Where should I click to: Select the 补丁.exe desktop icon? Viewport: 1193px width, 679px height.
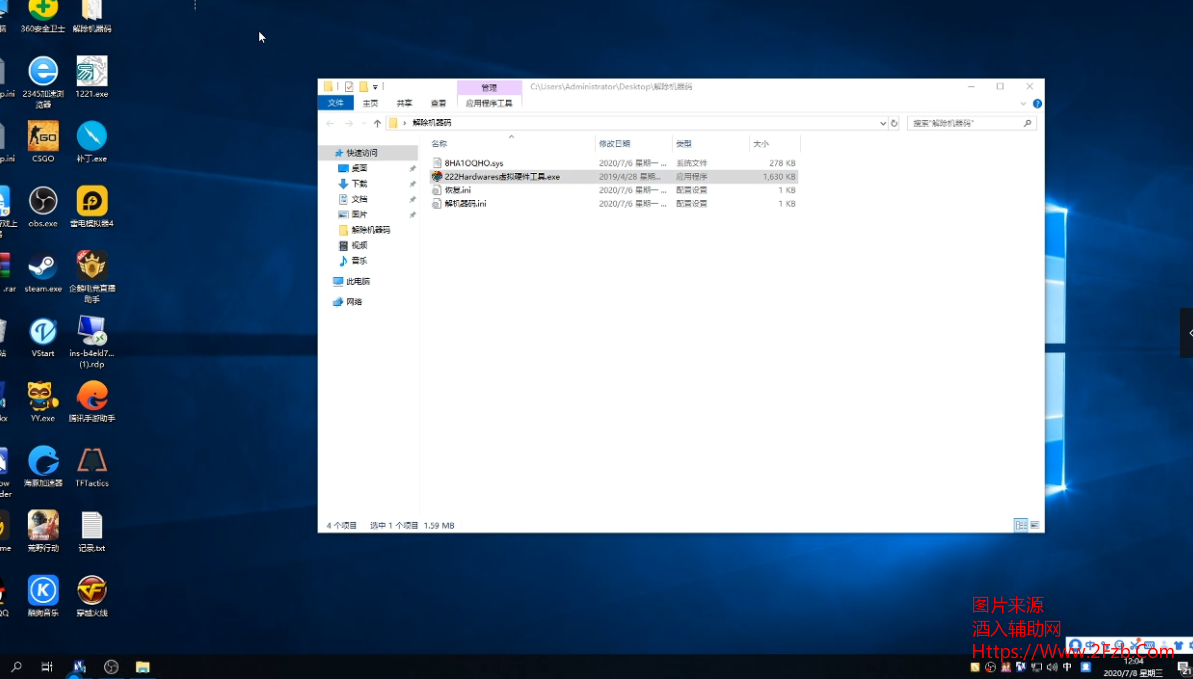click(91, 142)
